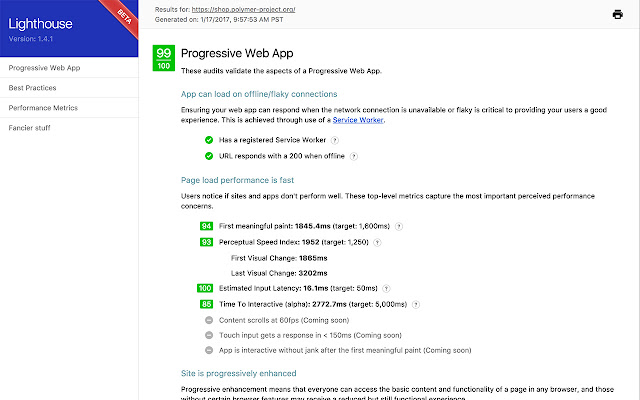The height and width of the screenshot is (400, 640).
Task: Open help for Perceptual Speed Index
Action: coord(378,242)
